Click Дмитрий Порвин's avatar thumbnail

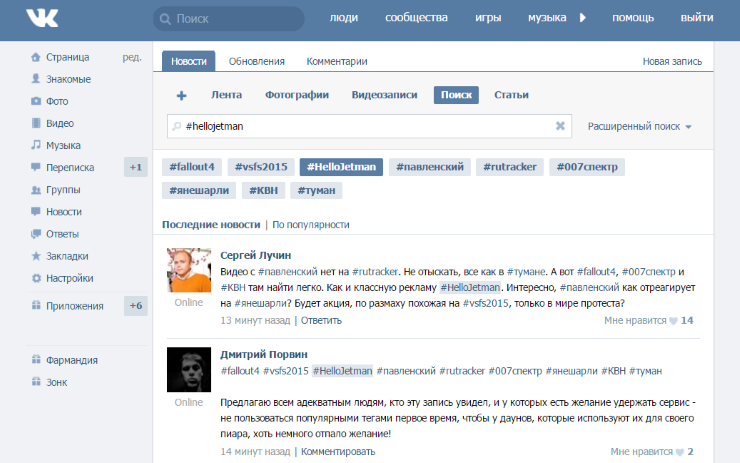coord(189,370)
